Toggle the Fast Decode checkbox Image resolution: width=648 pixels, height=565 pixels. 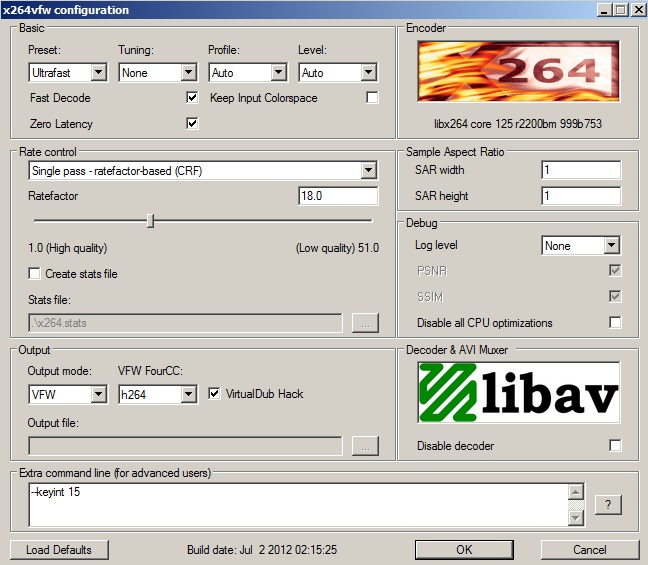pyautogui.click(x=192, y=98)
